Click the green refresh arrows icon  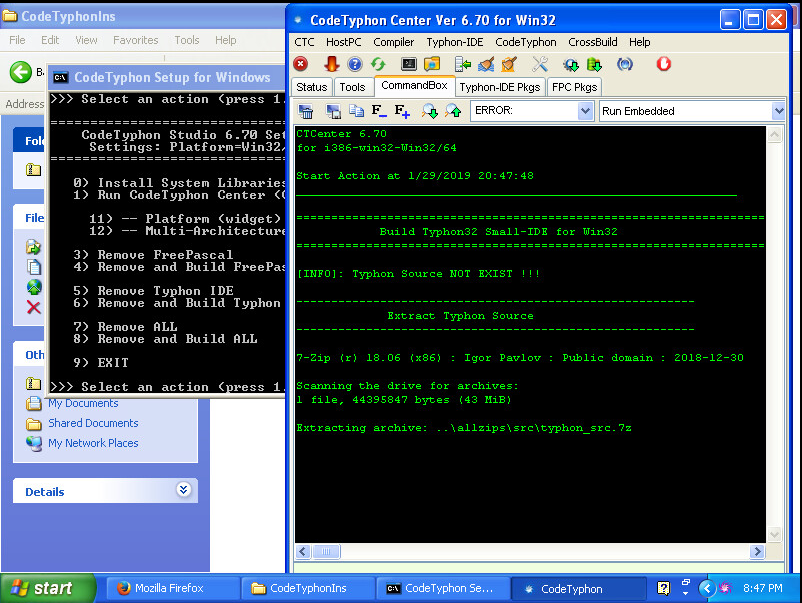pos(378,64)
